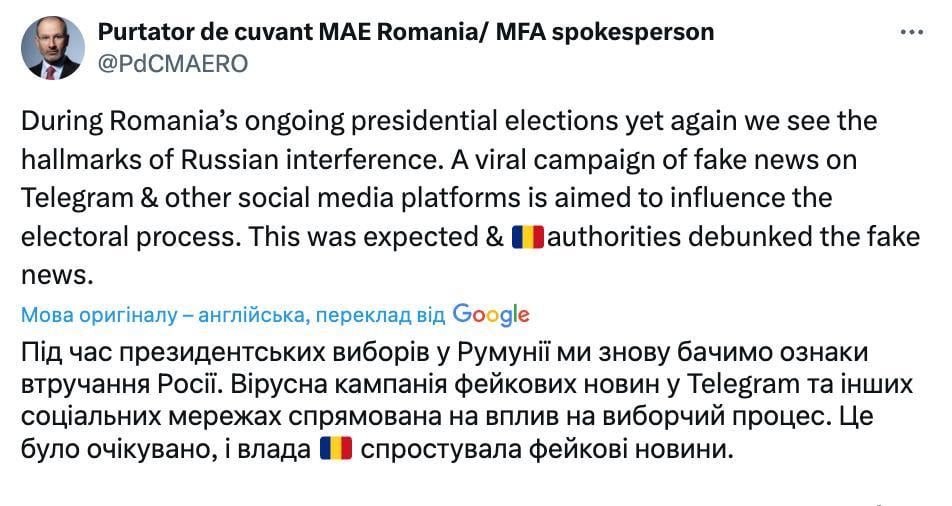Click 'соціальних мережах' in the translated text
952x506 pixels.
151,417
